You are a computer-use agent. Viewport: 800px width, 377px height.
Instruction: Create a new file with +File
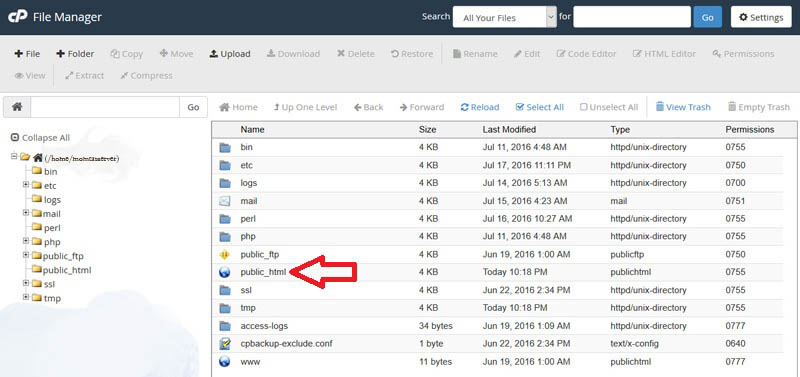[x=27, y=54]
